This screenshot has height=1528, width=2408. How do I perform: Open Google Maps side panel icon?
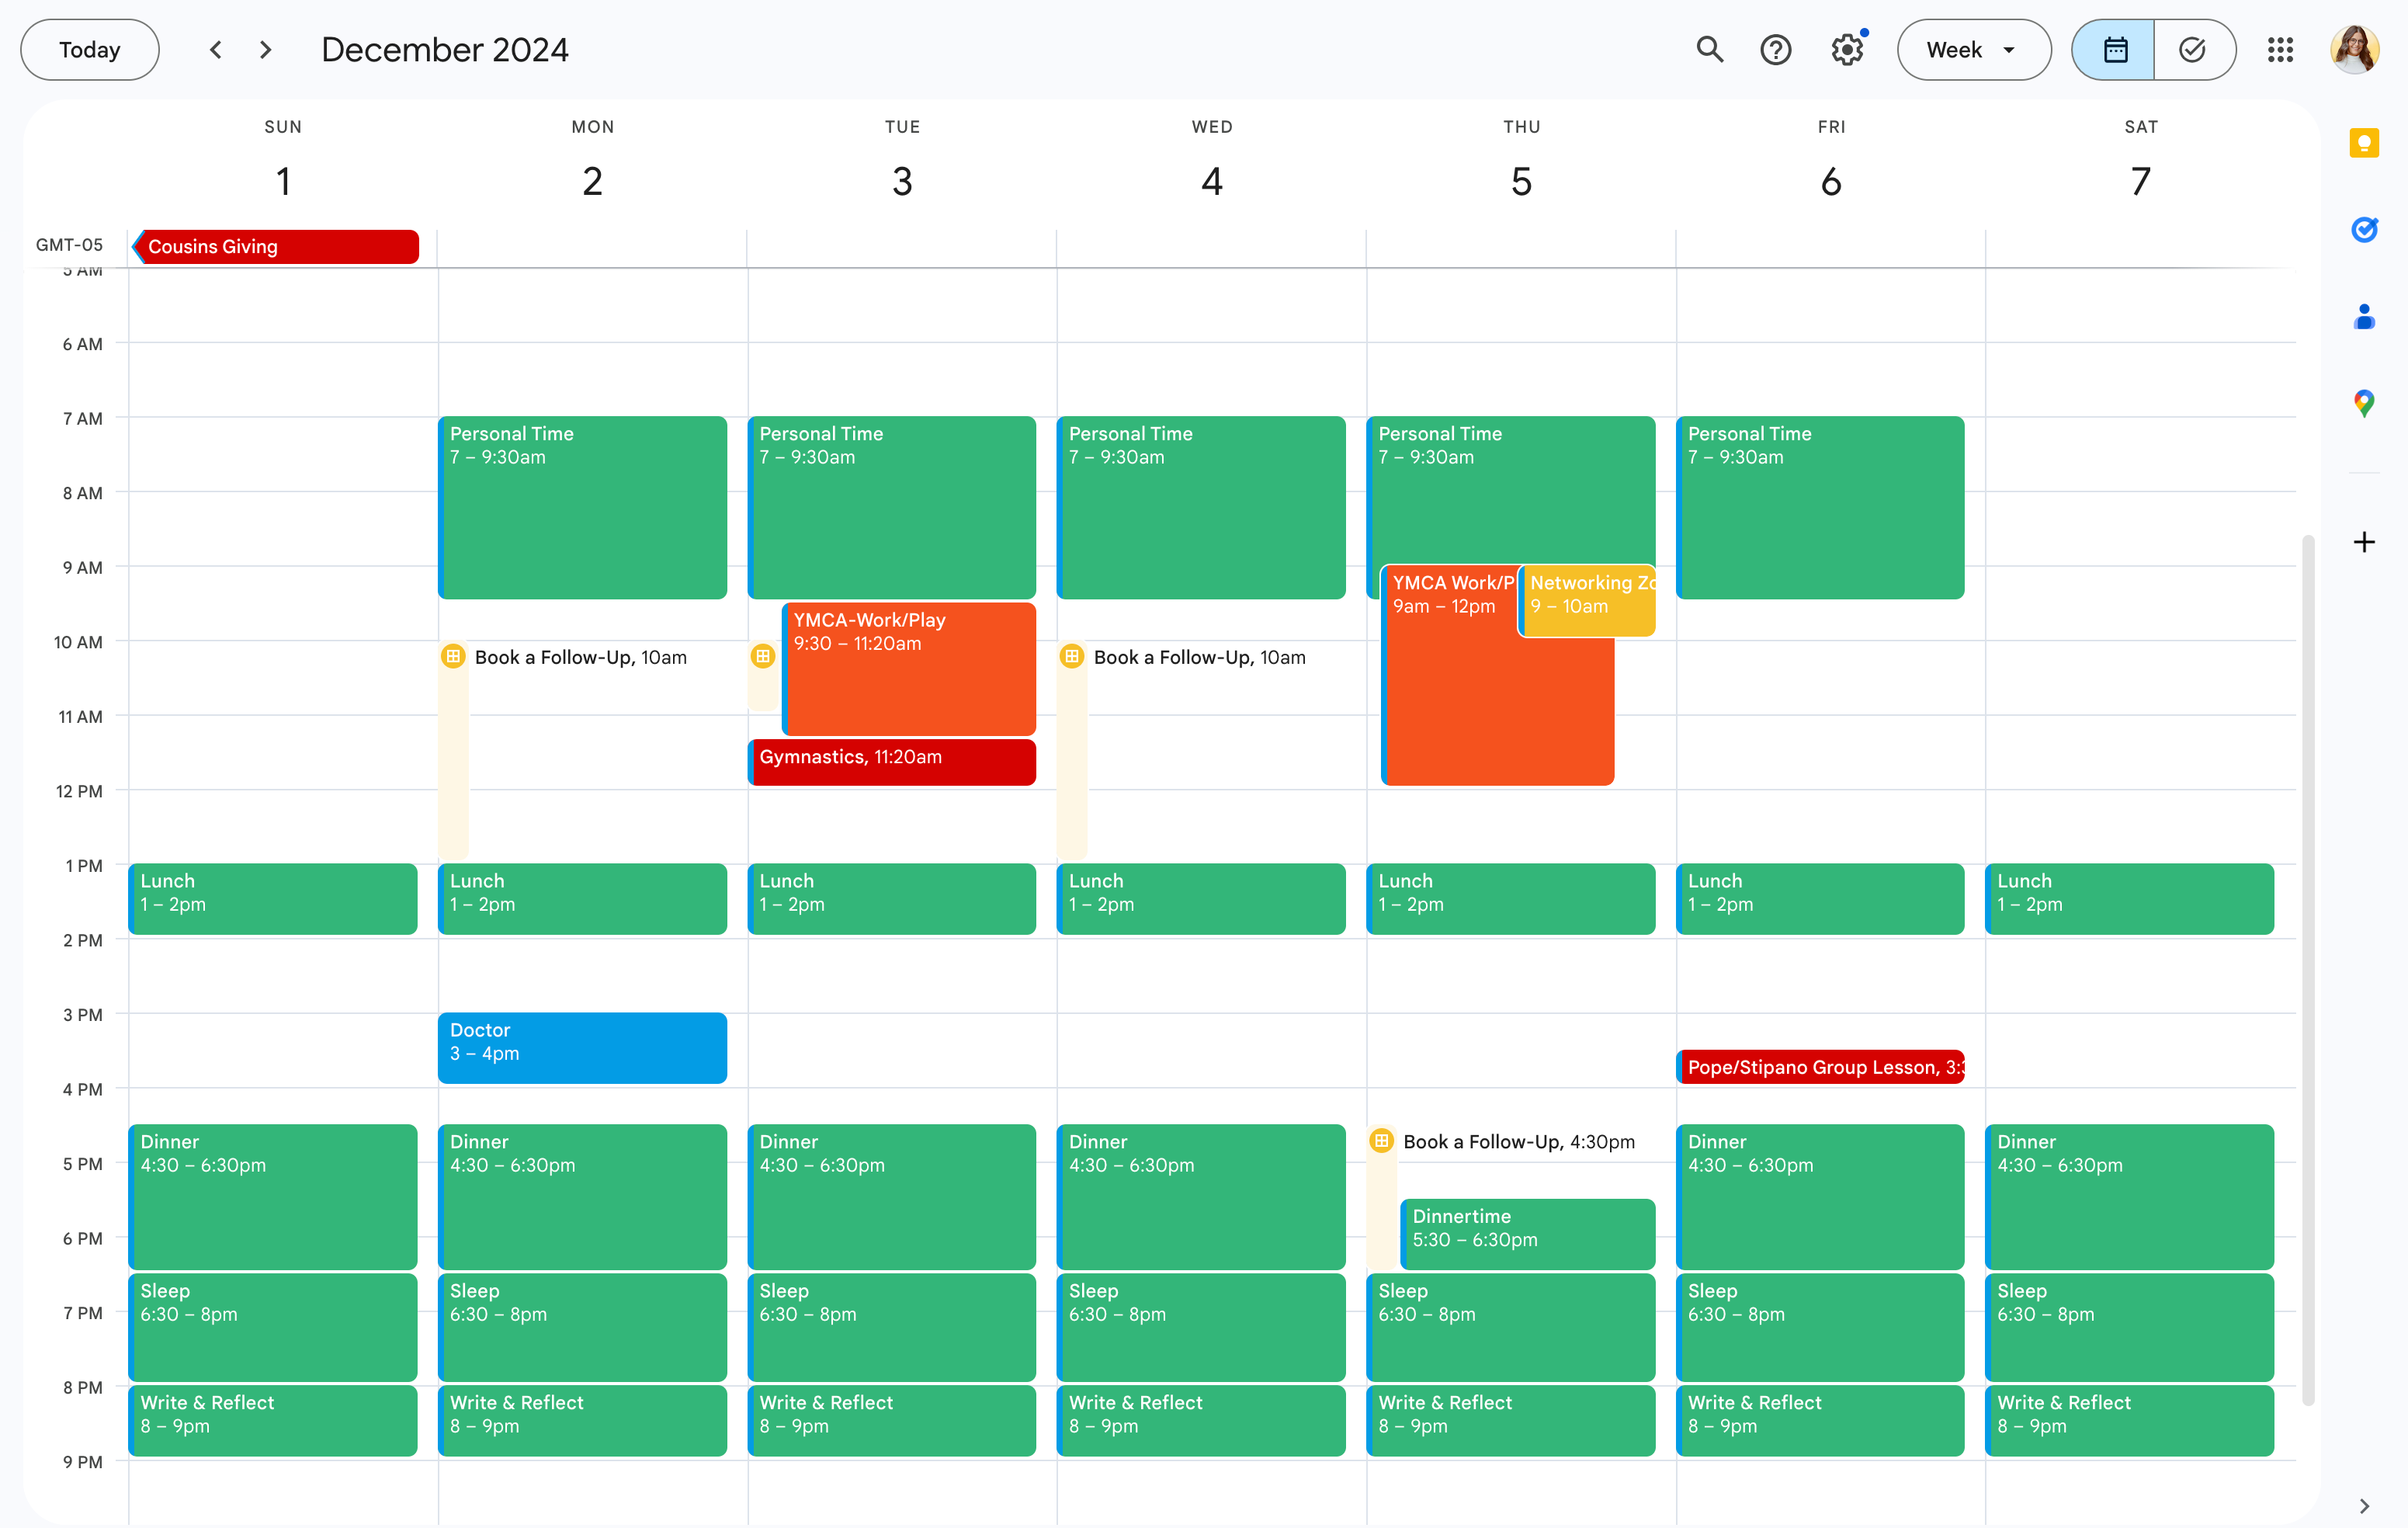(x=2363, y=403)
